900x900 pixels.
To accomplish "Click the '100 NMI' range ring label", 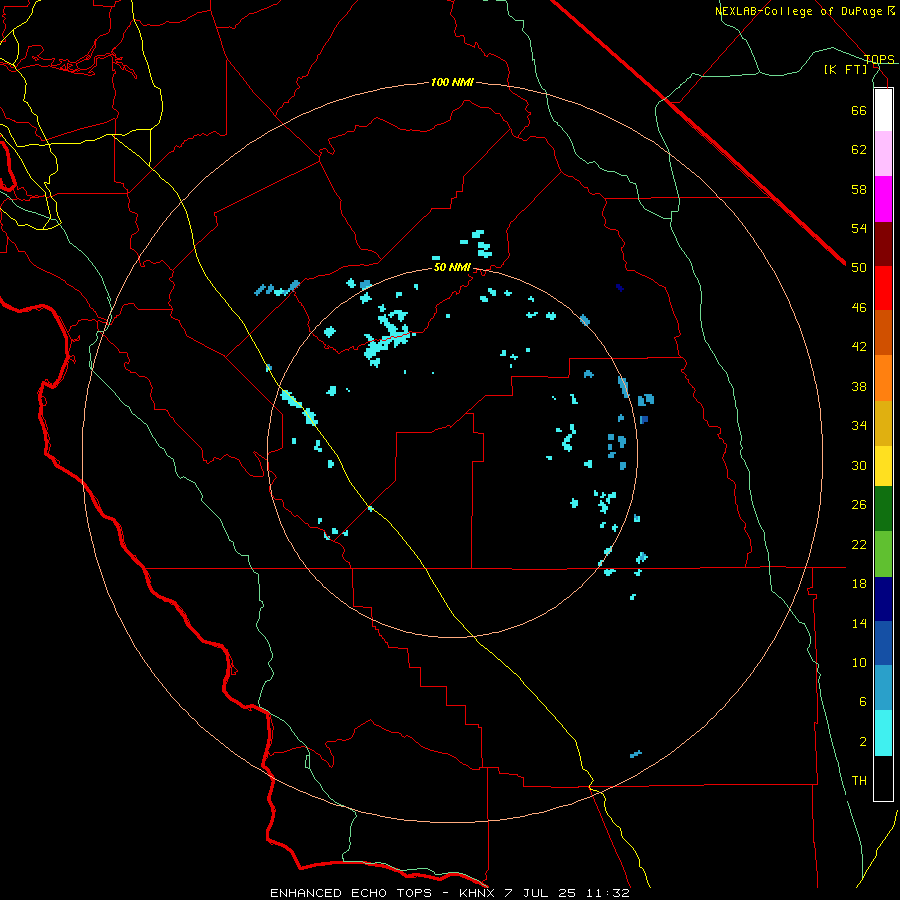I will [452, 83].
